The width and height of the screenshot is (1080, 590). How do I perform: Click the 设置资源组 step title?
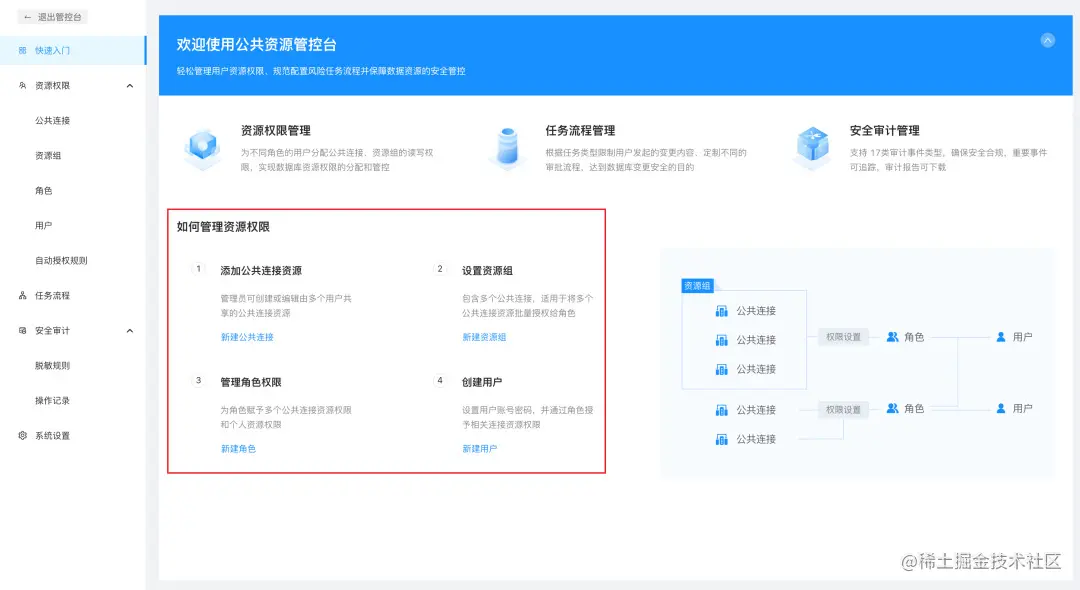click(487, 271)
